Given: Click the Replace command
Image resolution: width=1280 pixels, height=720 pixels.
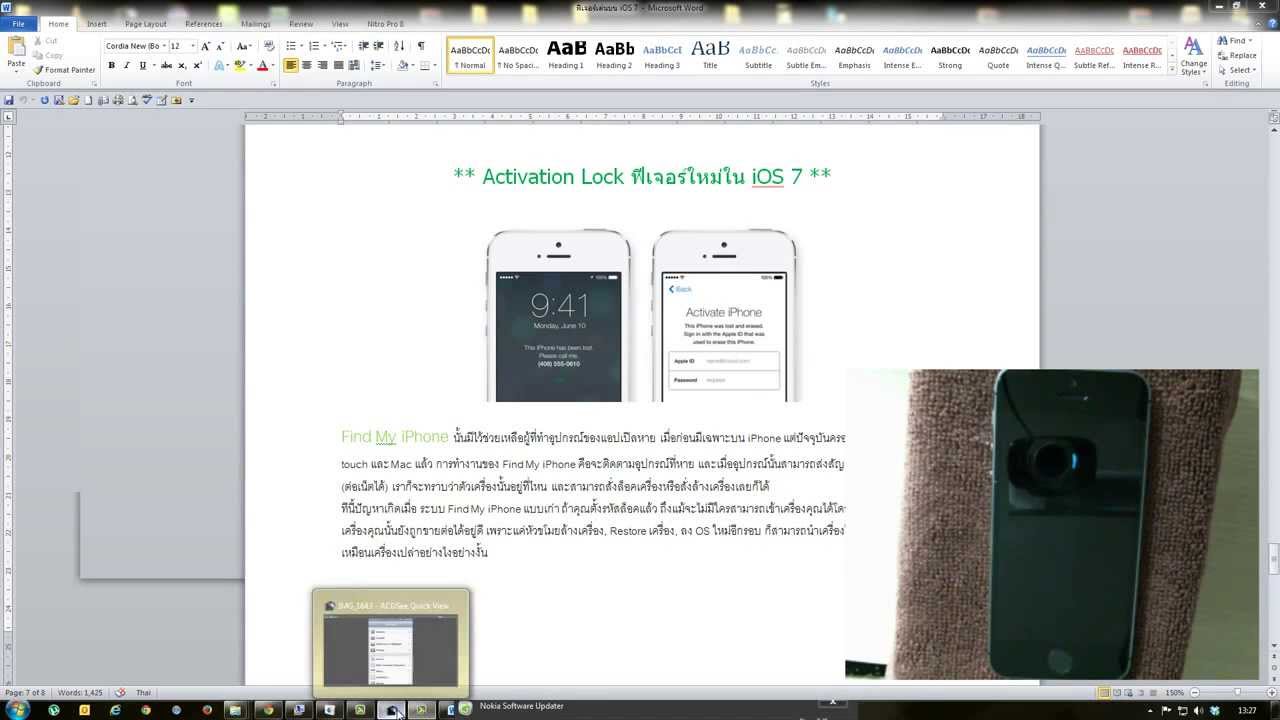Looking at the screenshot, I should 1237,56.
